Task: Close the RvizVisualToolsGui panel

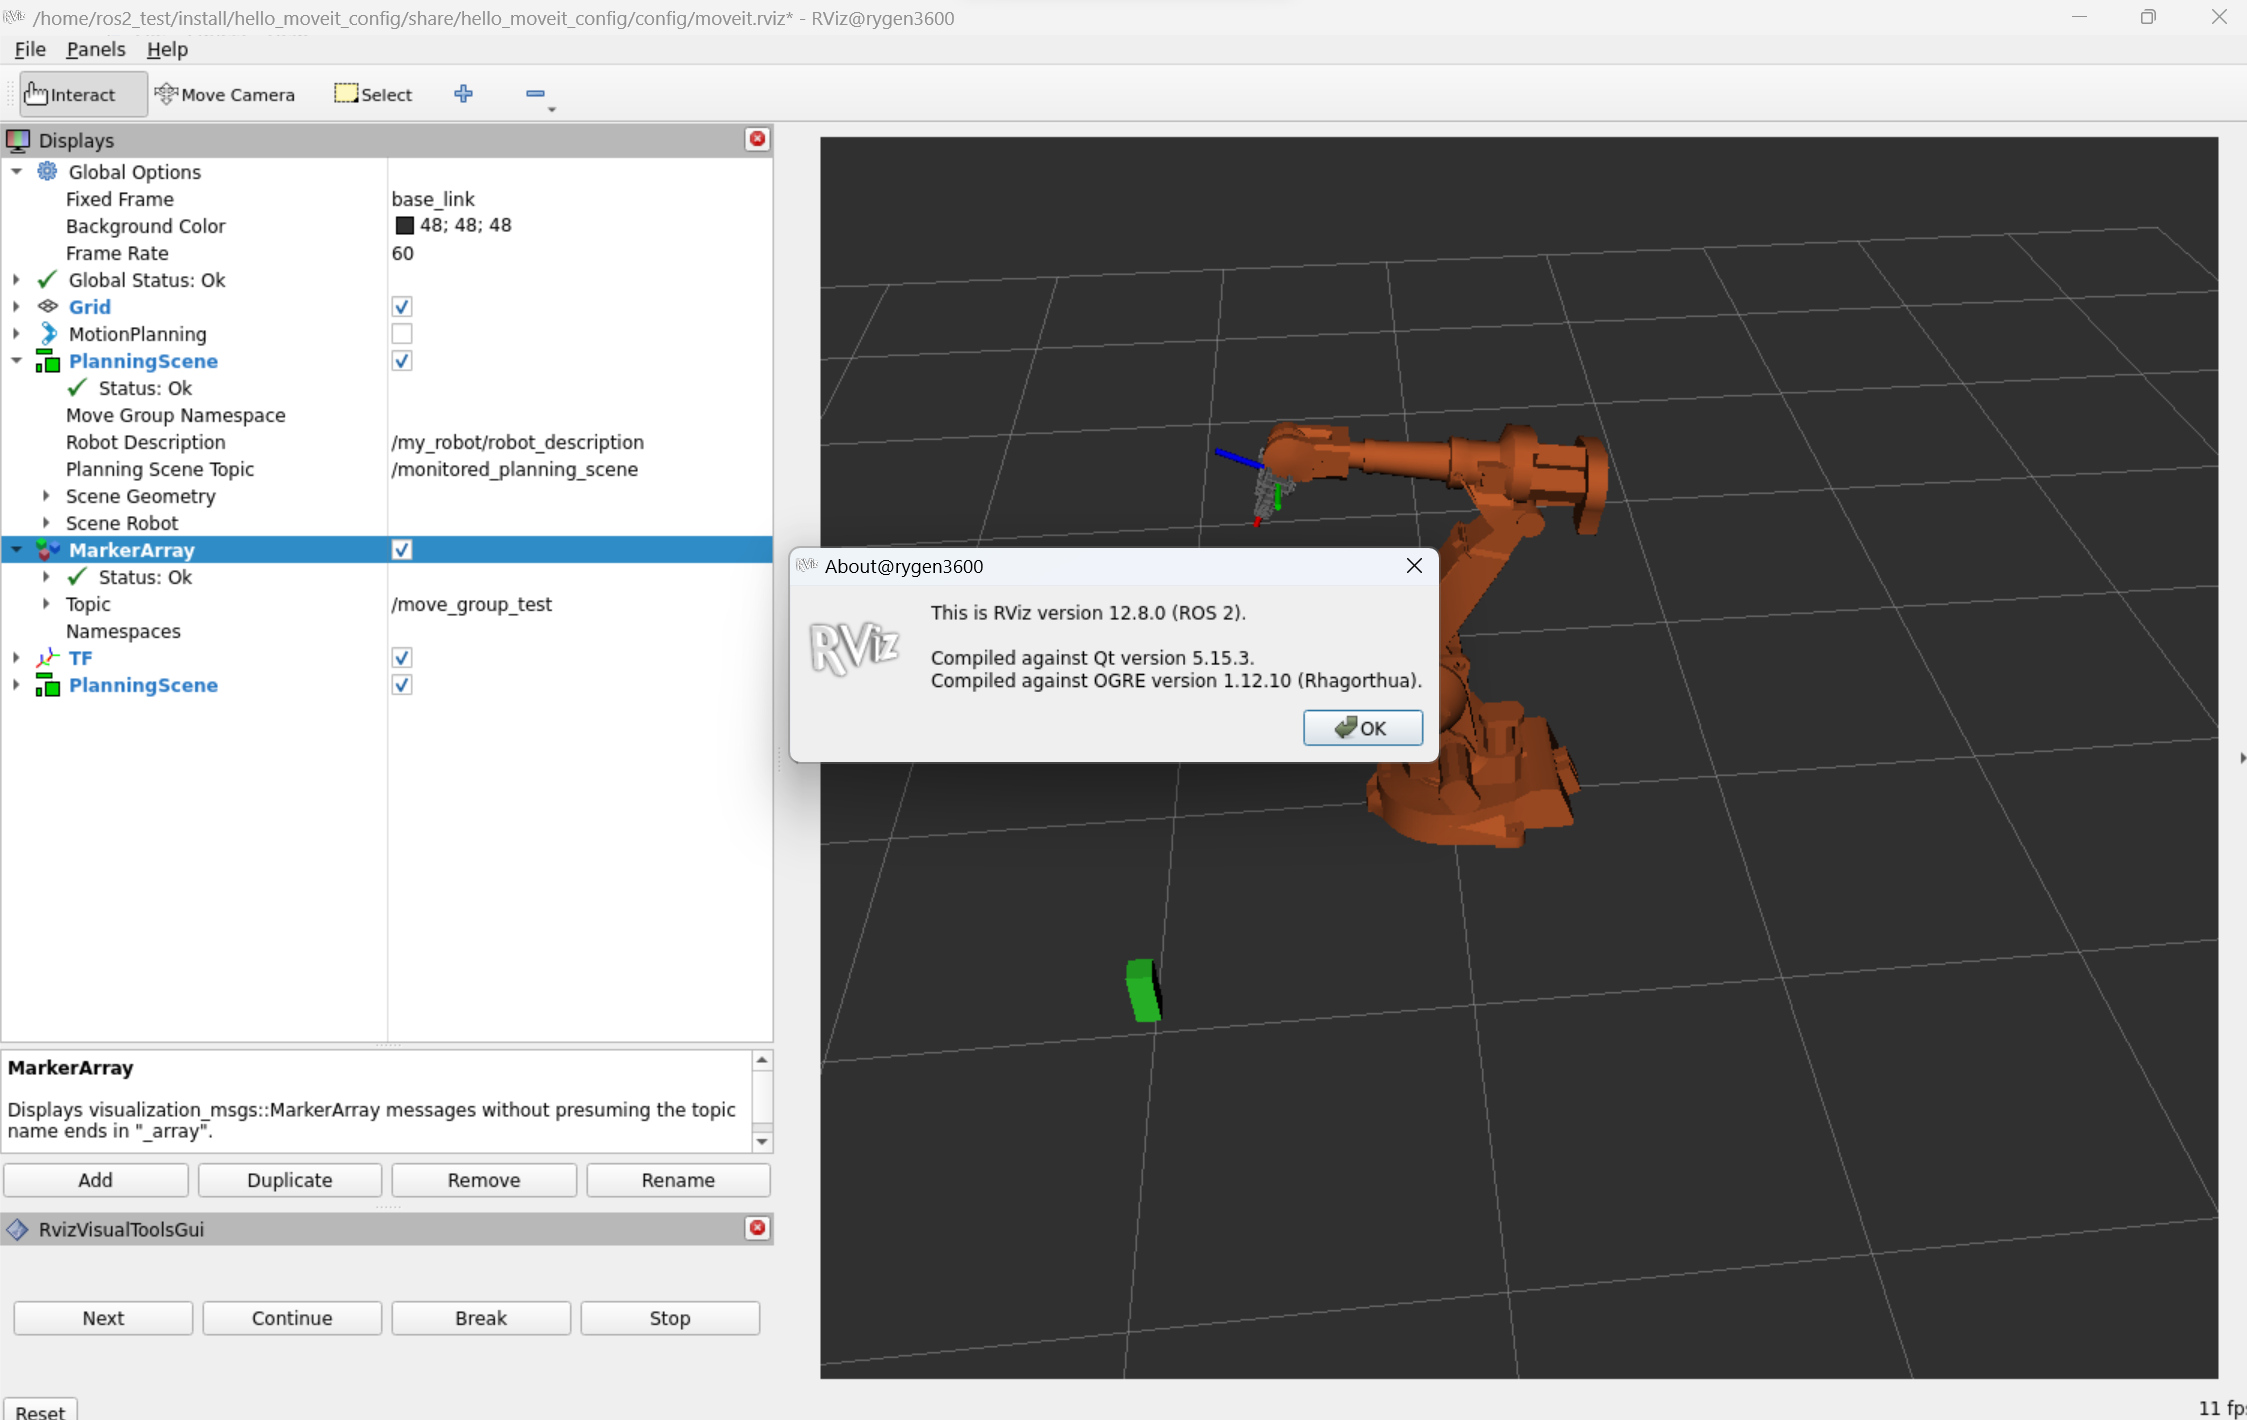Action: pyautogui.click(x=757, y=1228)
